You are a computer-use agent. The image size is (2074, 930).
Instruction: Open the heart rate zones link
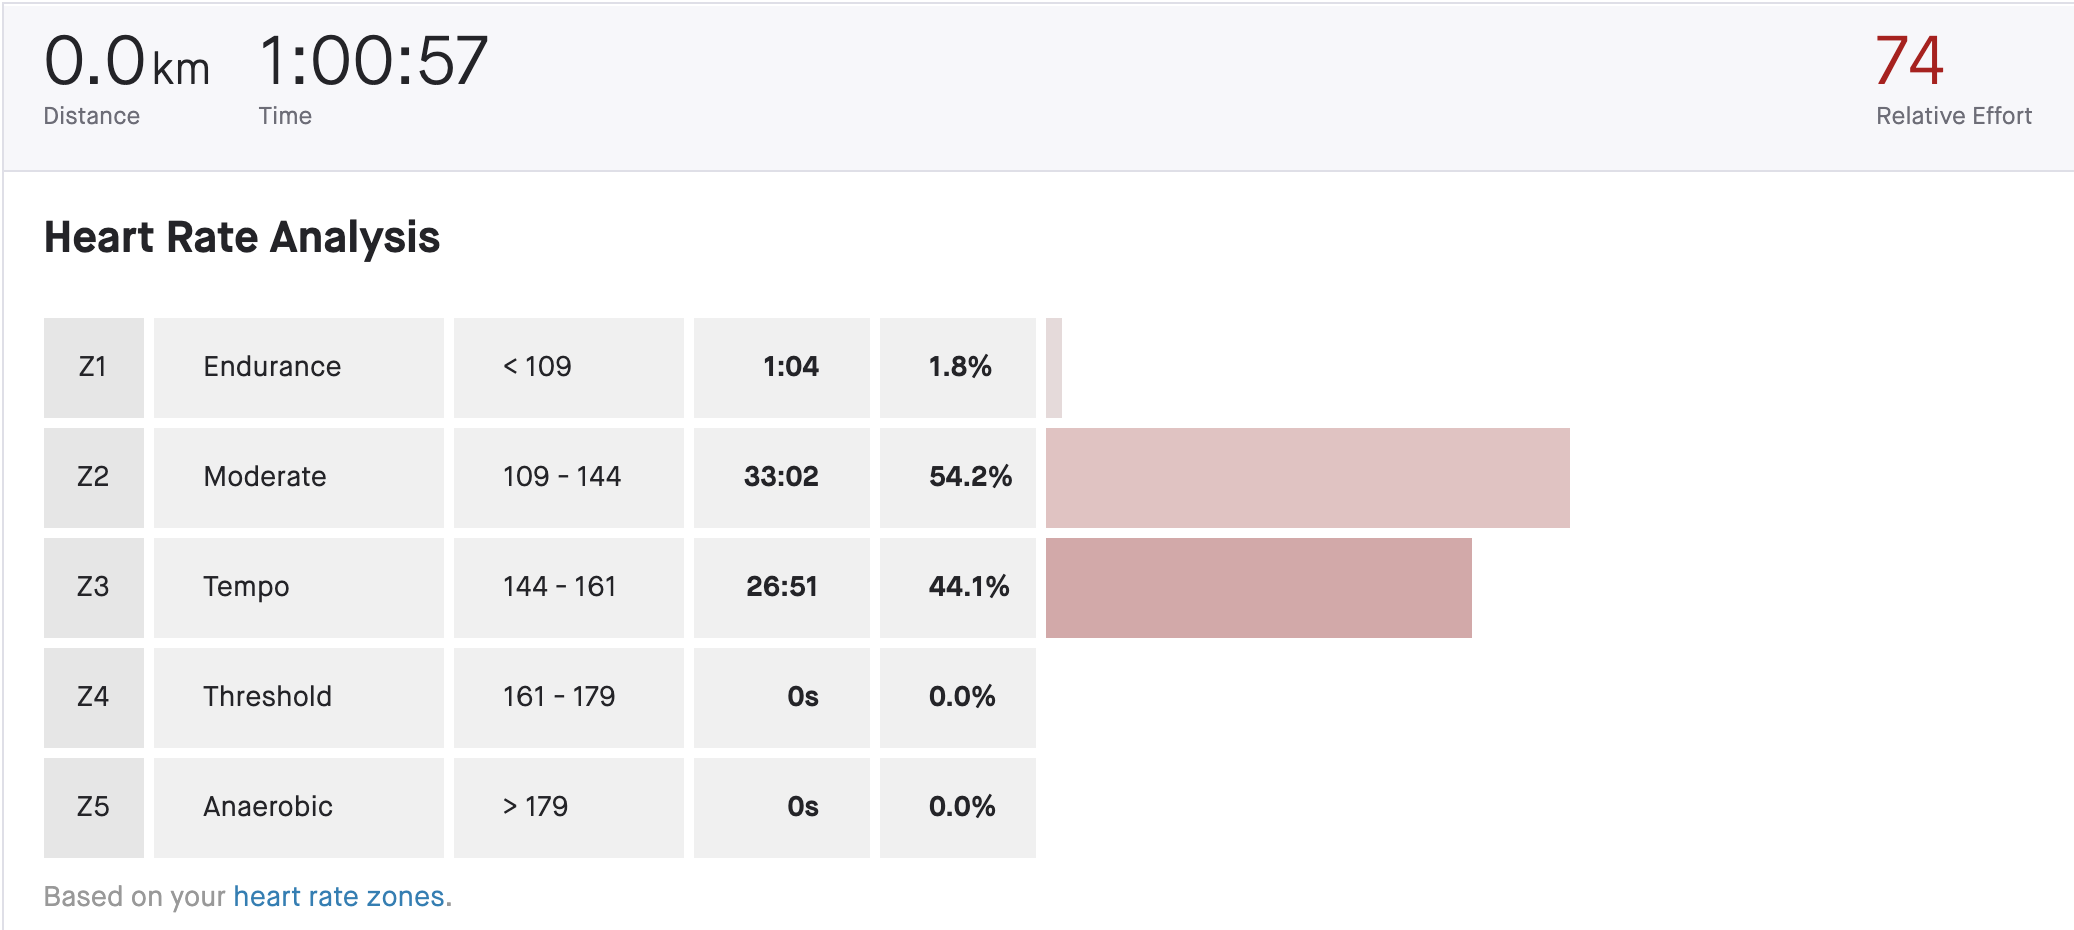338,896
